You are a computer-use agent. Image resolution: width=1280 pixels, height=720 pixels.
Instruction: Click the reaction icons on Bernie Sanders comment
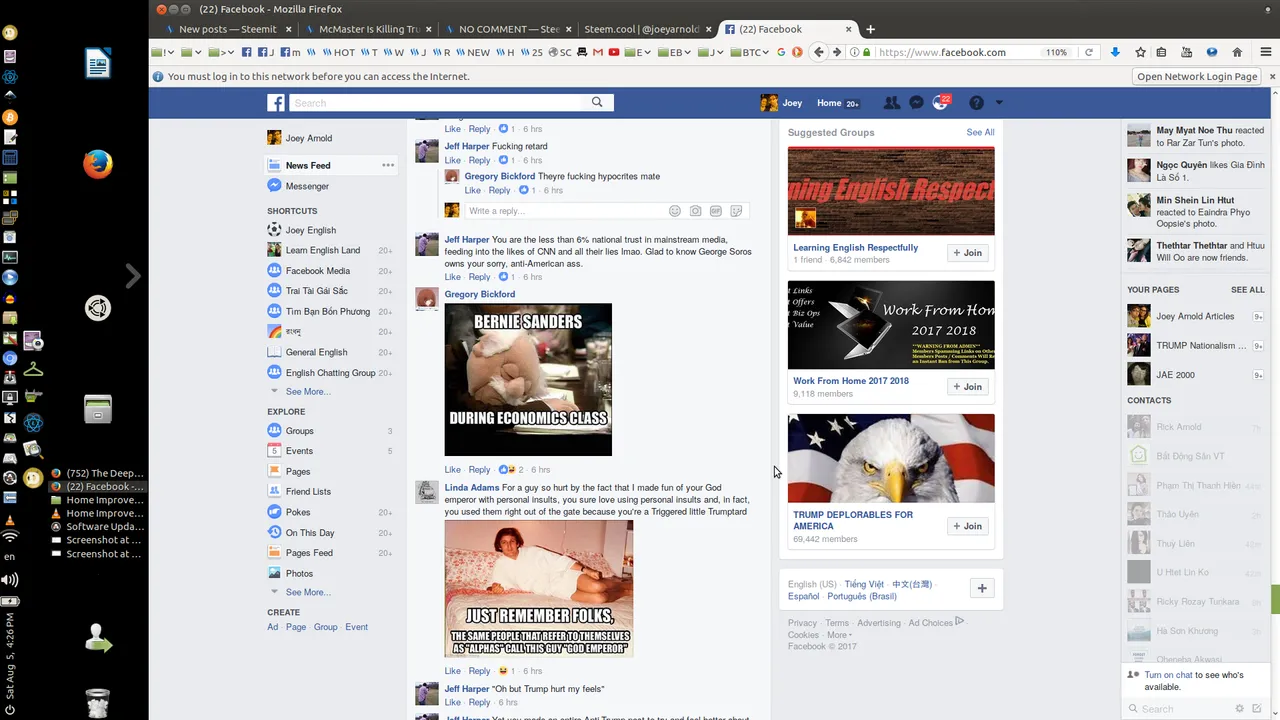(x=507, y=469)
